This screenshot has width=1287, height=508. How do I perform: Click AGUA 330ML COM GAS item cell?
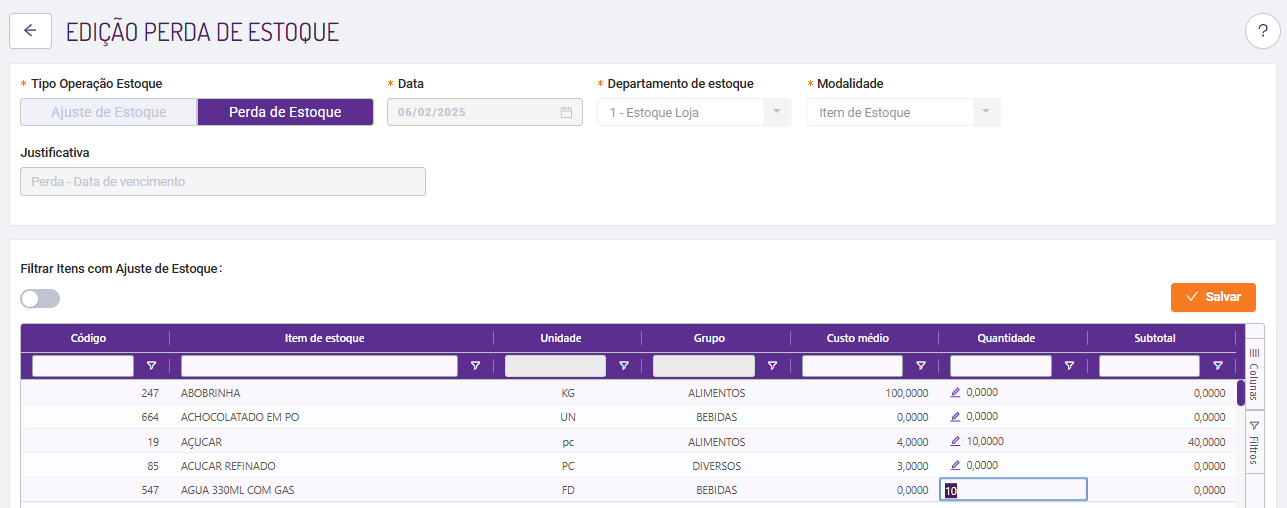[237, 490]
